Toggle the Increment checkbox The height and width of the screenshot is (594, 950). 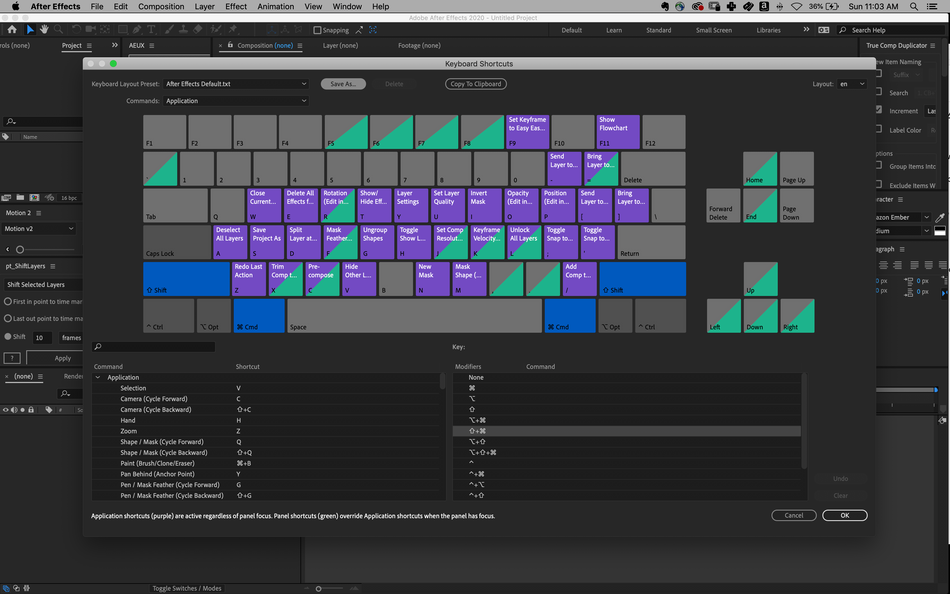[879, 110]
